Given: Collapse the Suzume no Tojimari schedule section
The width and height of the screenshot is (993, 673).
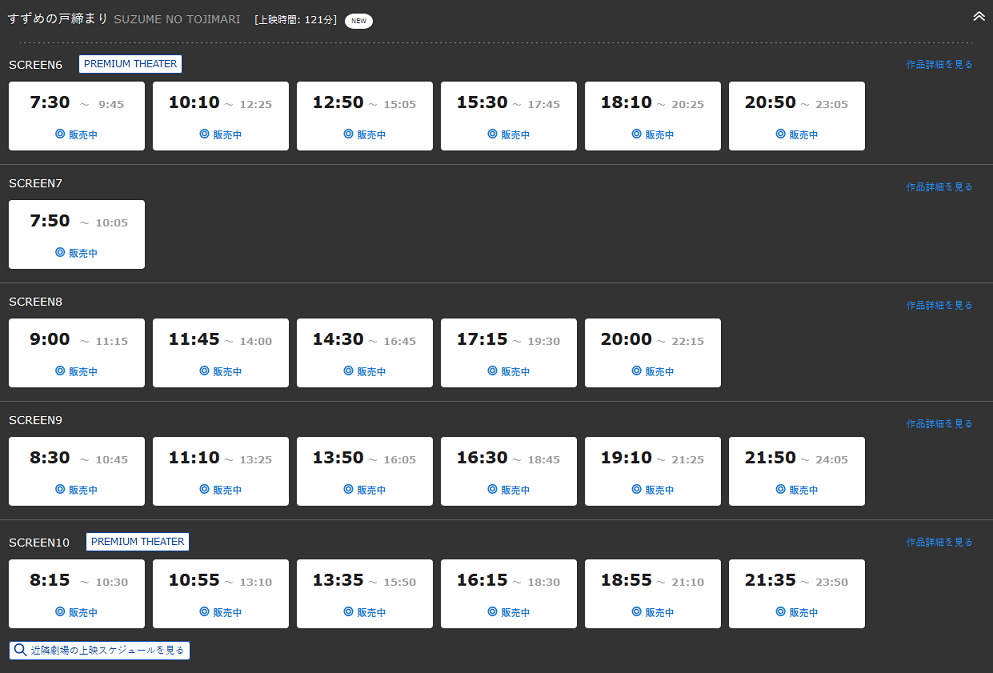Looking at the screenshot, I should [x=978, y=16].
